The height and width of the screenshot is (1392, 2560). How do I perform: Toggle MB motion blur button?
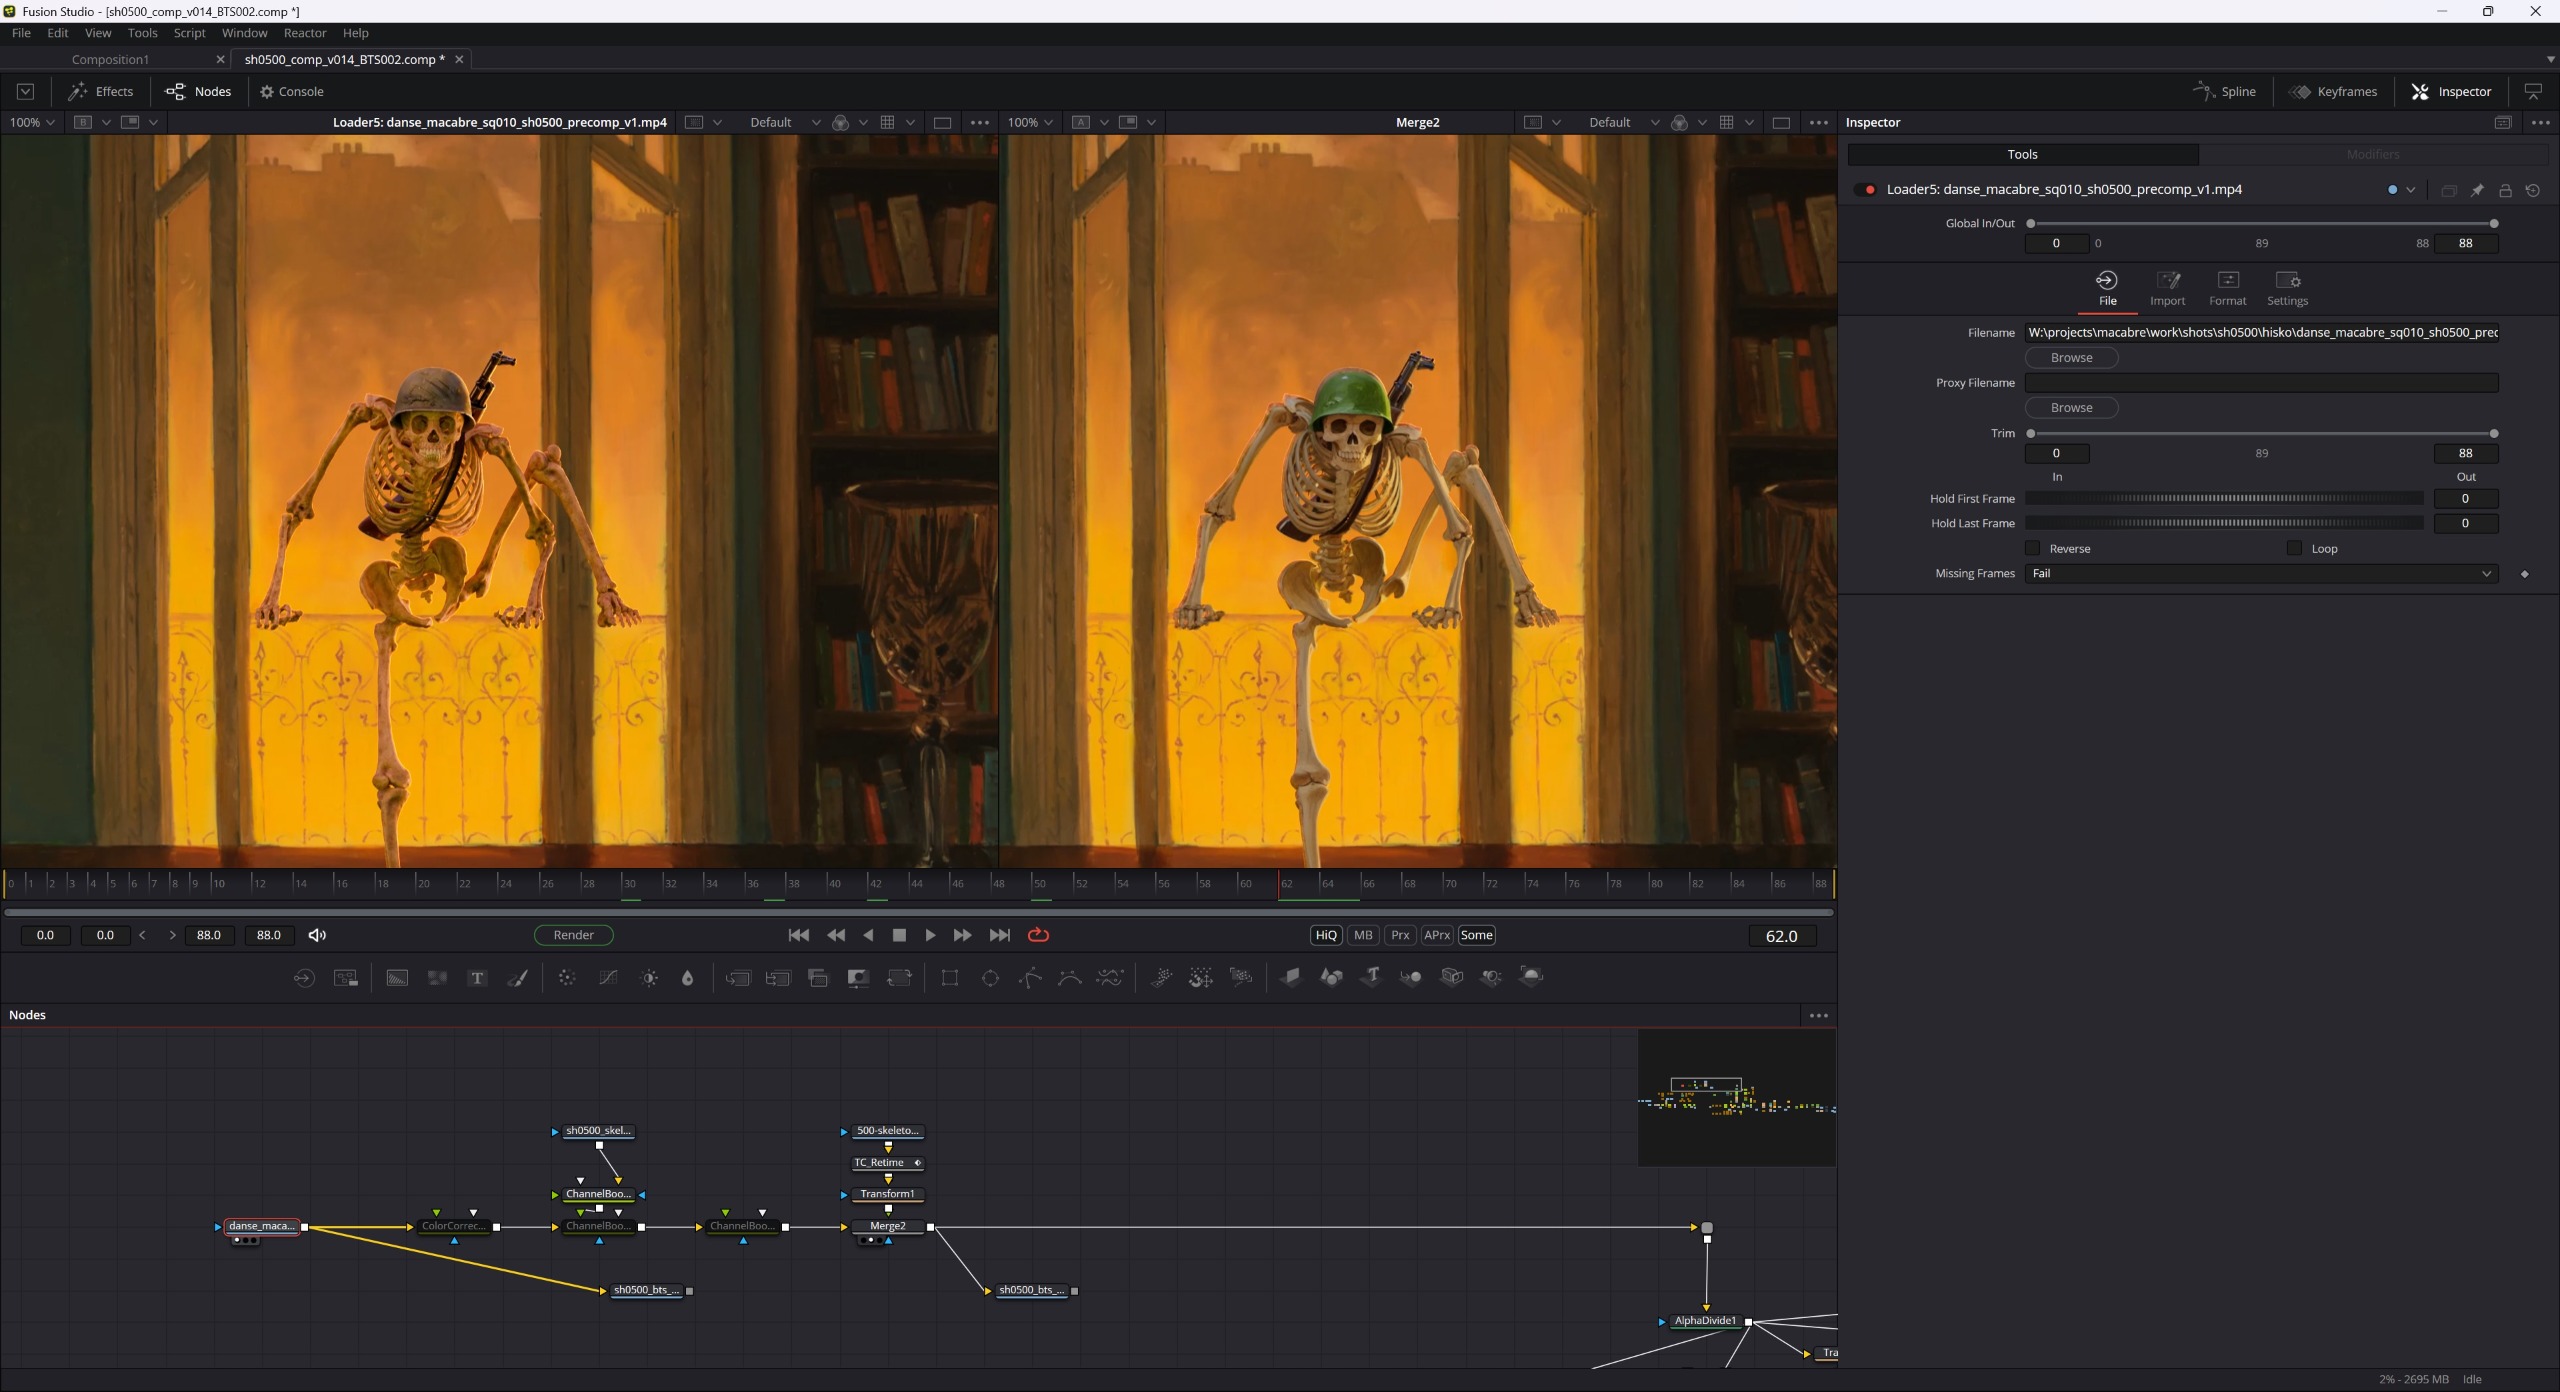[1363, 935]
